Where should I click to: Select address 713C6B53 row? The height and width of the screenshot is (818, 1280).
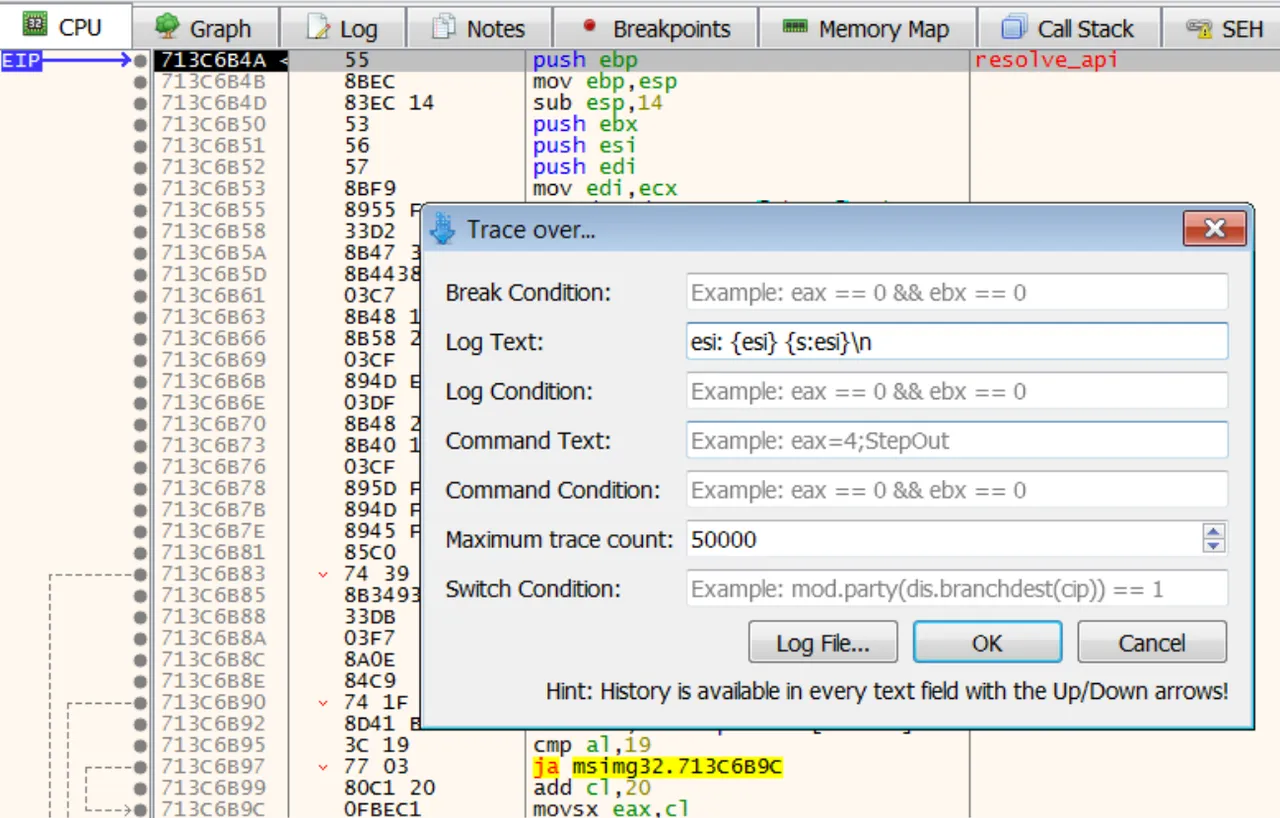[213, 188]
